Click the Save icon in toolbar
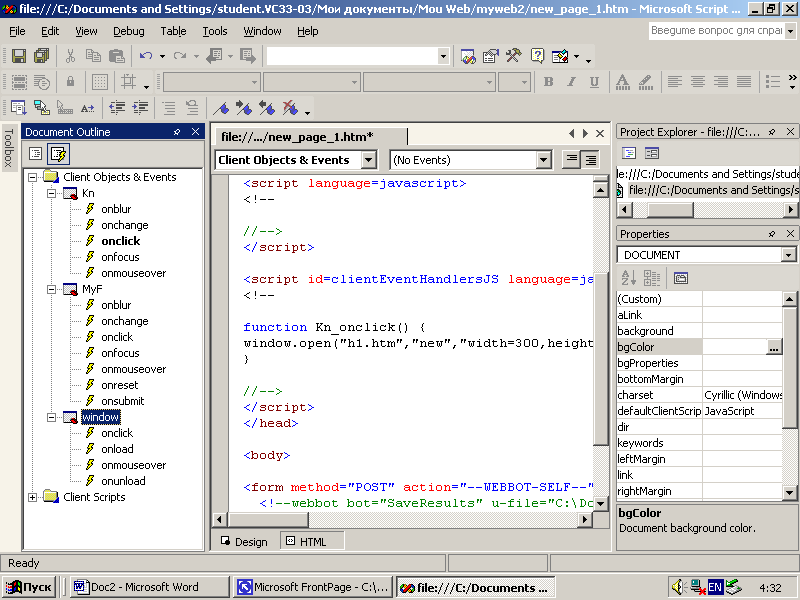This screenshot has width=800, height=600. pyautogui.click(x=19, y=56)
